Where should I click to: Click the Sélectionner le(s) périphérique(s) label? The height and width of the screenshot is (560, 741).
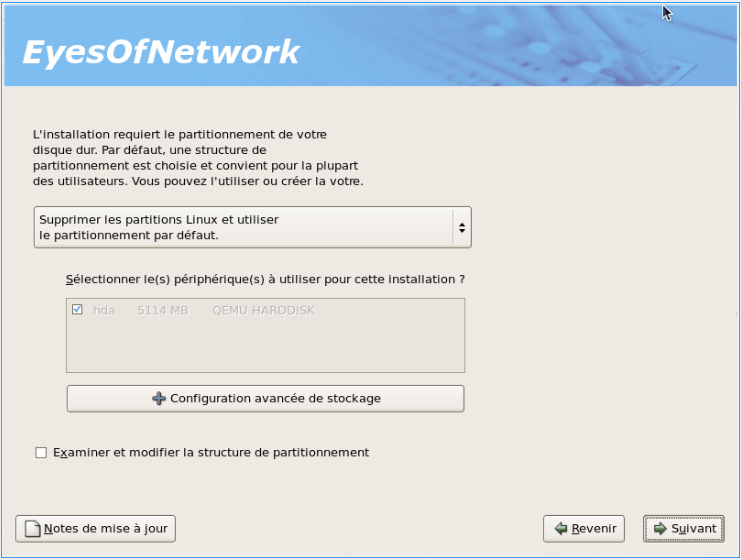pyautogui.click(x=265, y=279)
